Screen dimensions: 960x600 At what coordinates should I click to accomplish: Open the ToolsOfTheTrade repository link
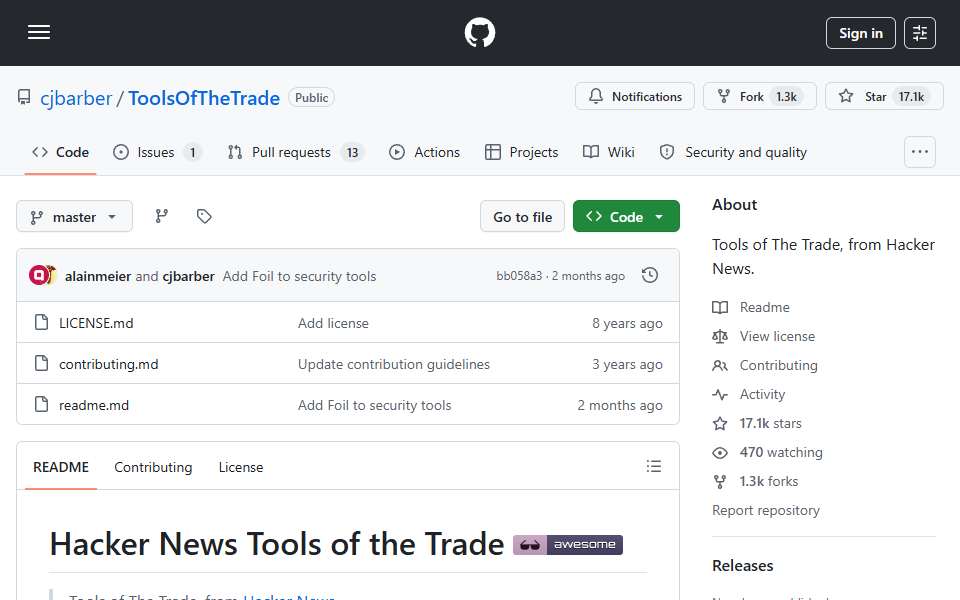204,98
